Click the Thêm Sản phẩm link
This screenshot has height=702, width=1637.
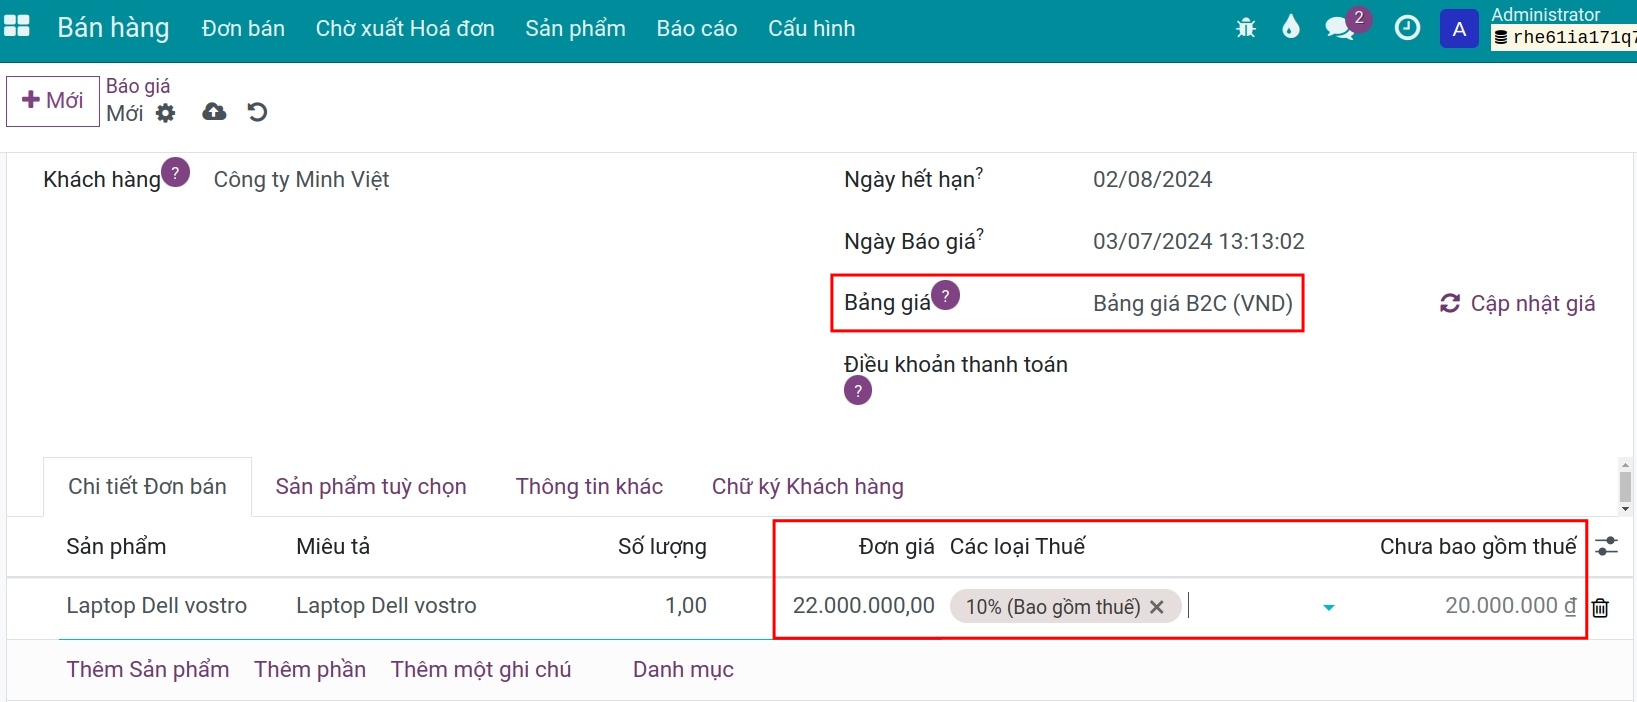148,669
